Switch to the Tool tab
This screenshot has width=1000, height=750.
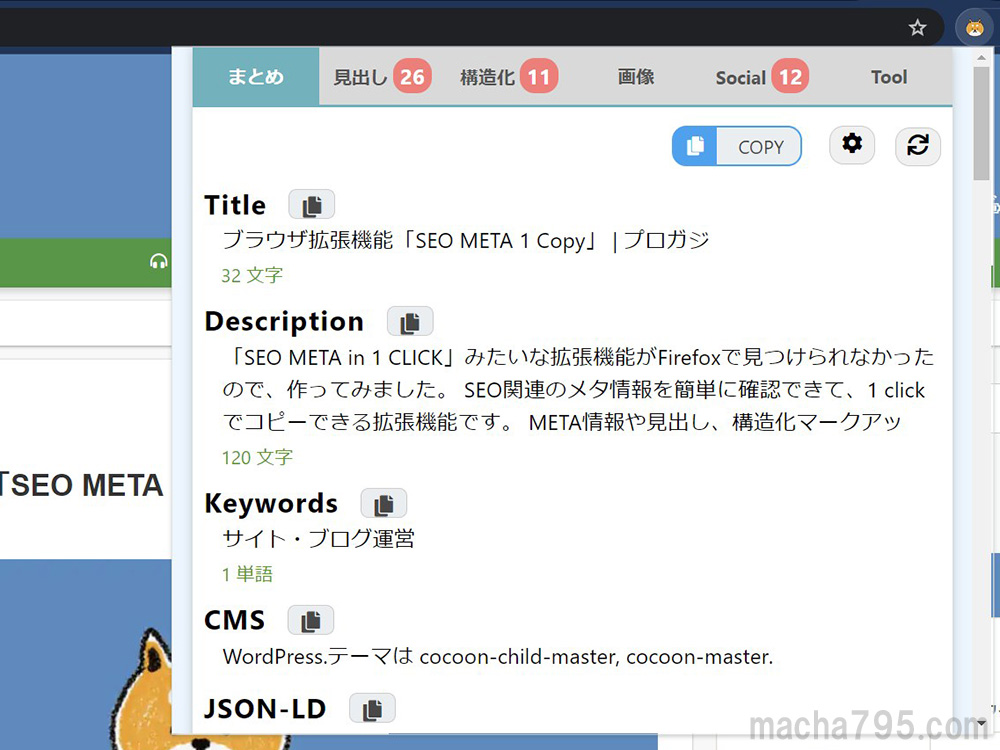[x=888, y=77]
